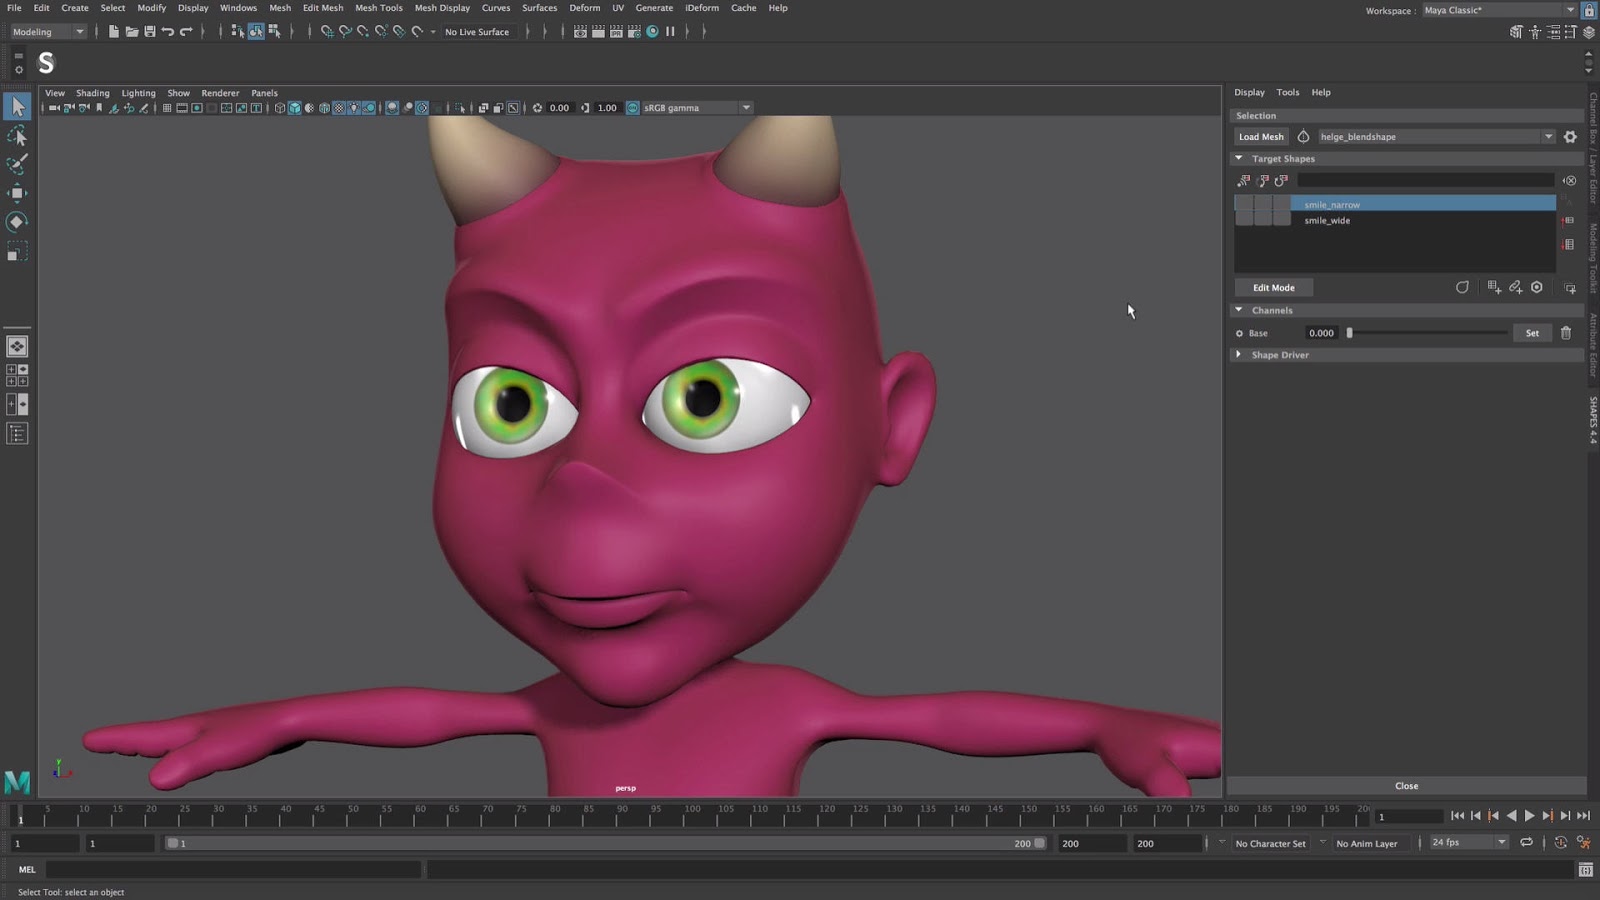Screen dimensions: 1600x900
Task: Open the Deform menu
Action: [584, 8]
